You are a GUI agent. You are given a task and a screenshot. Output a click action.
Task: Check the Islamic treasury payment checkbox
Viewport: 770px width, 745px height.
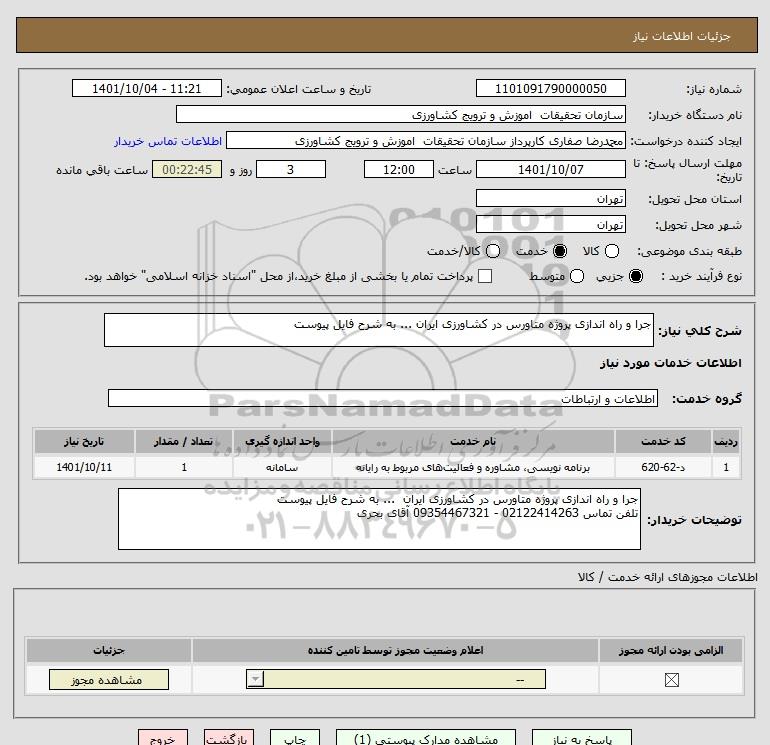pos(485,276)
